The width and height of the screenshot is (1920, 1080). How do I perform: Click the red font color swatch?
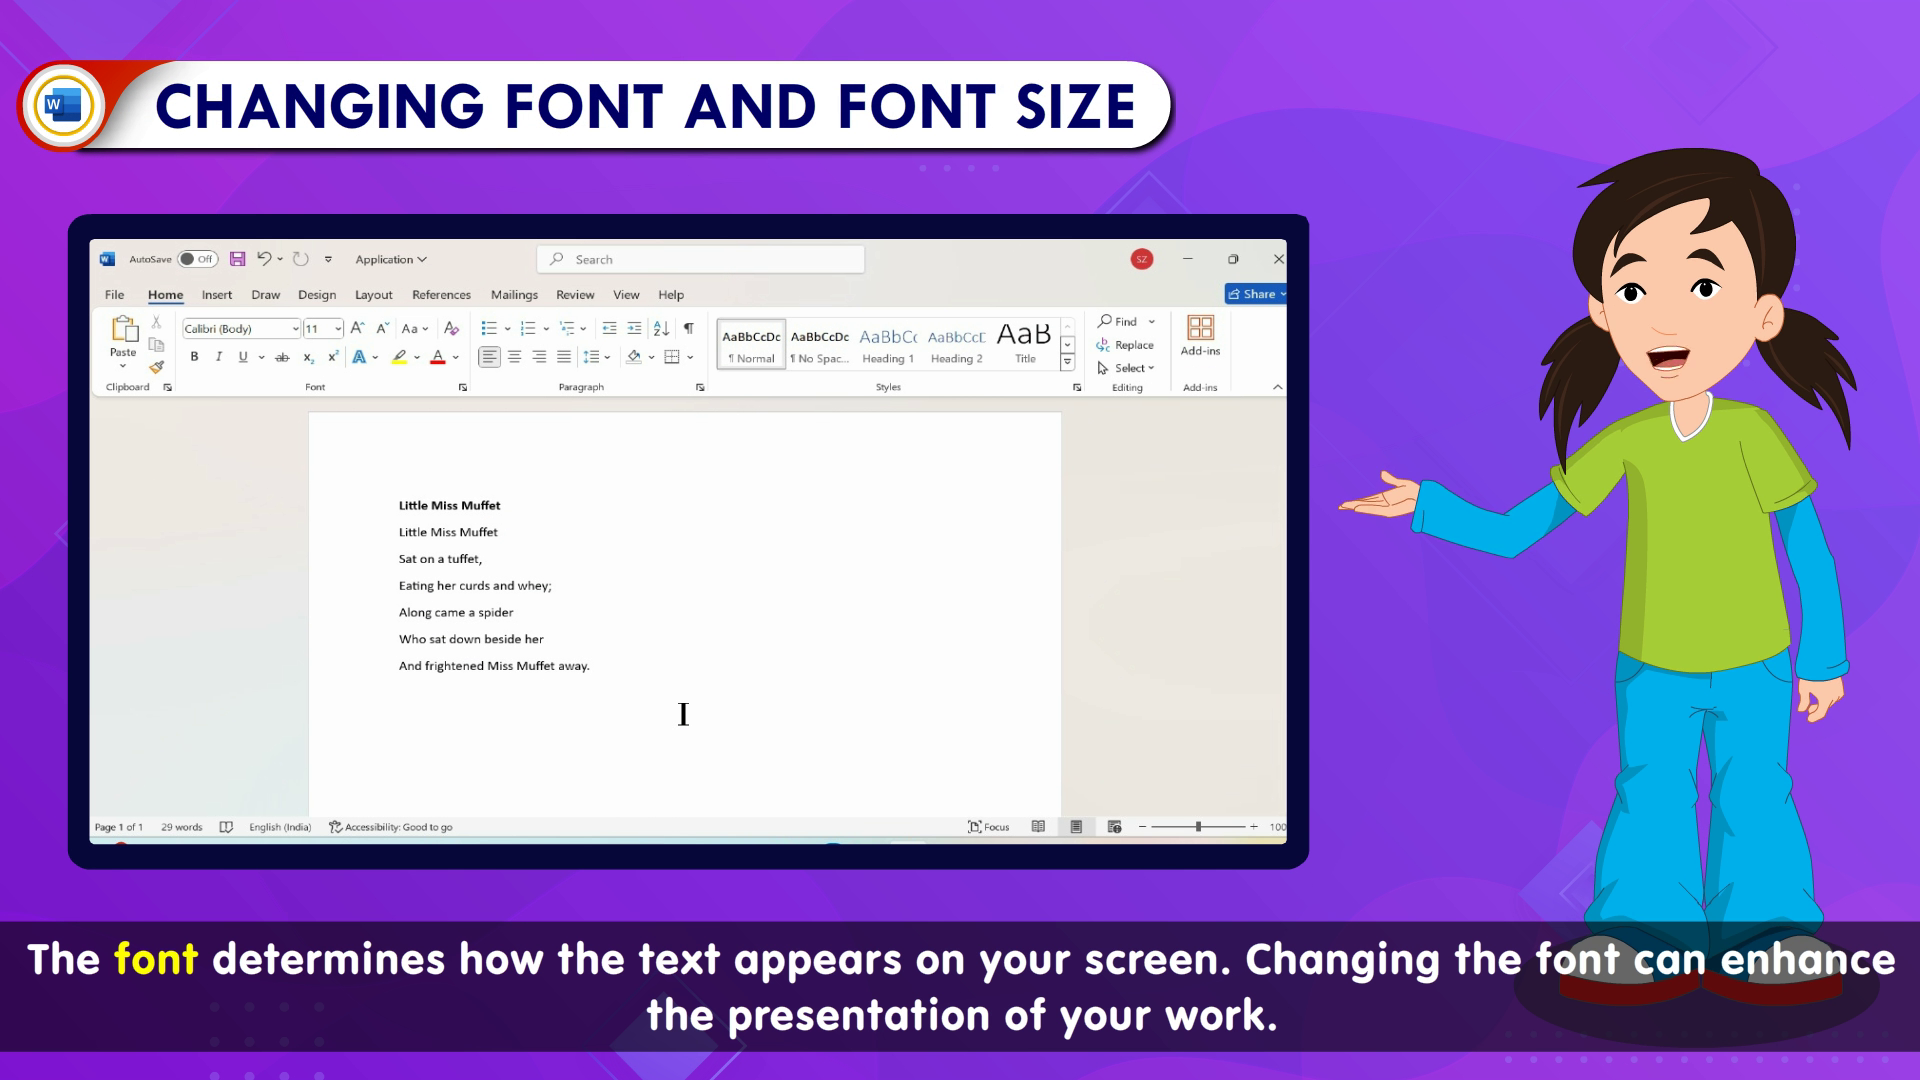click(x=437, y=357)
